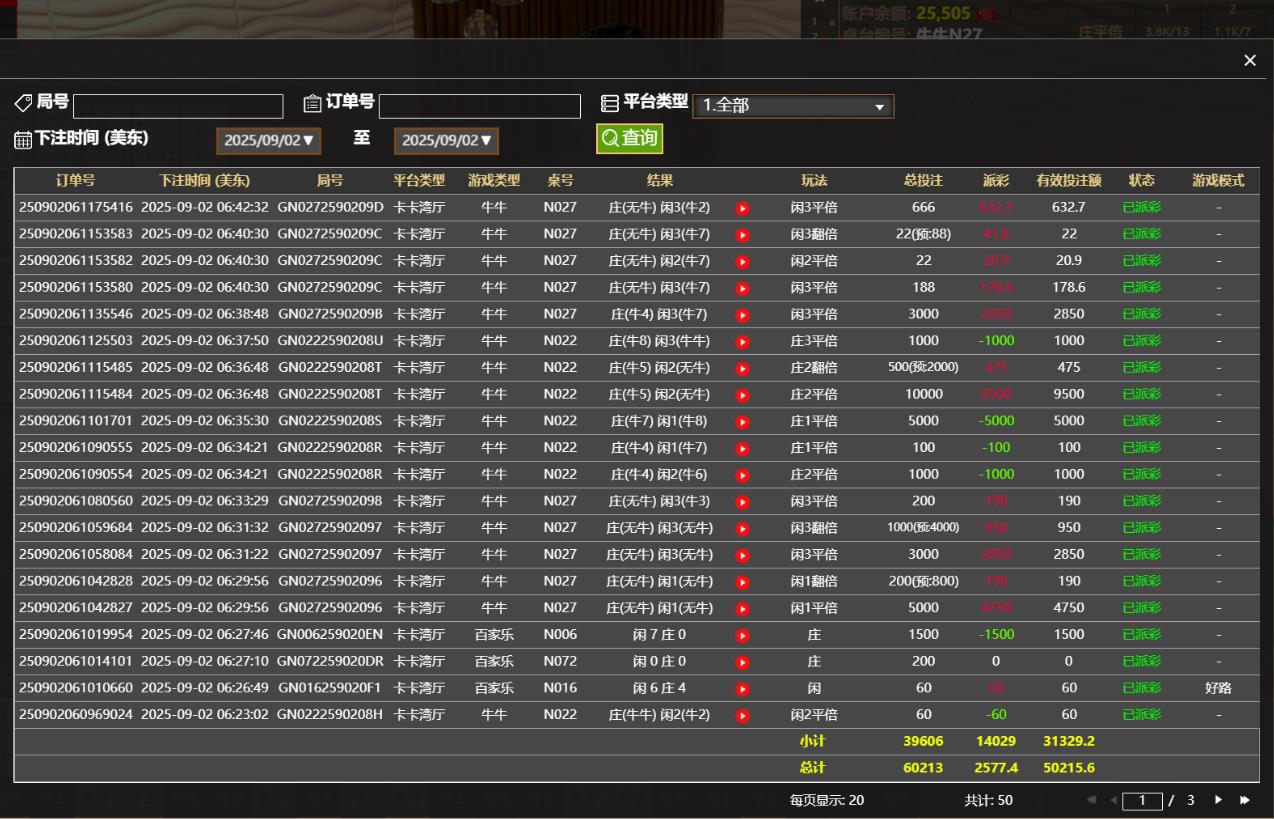Click the 下注时间 (美东) column header

click(204, 181)
